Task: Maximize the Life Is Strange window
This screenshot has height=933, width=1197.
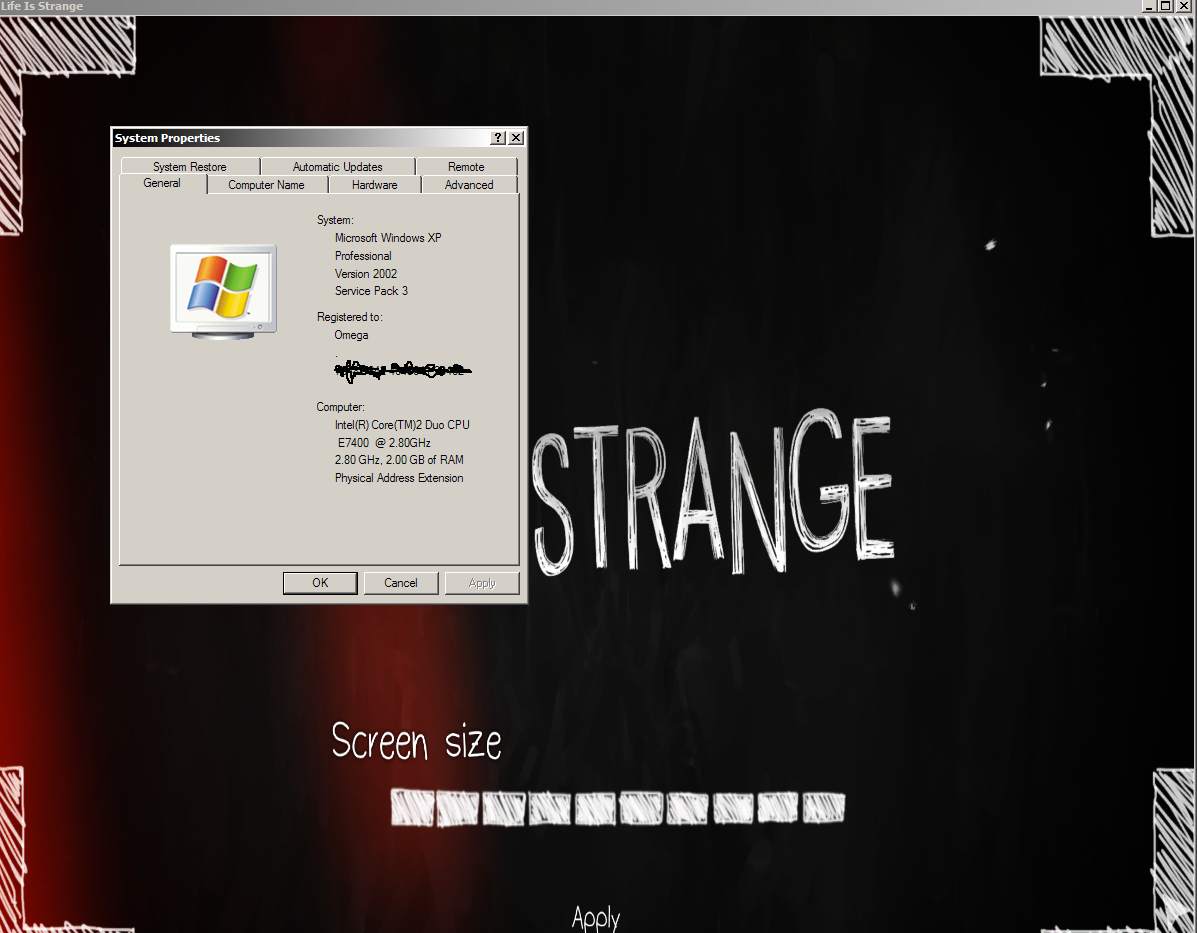Action: pos(1165,6)
